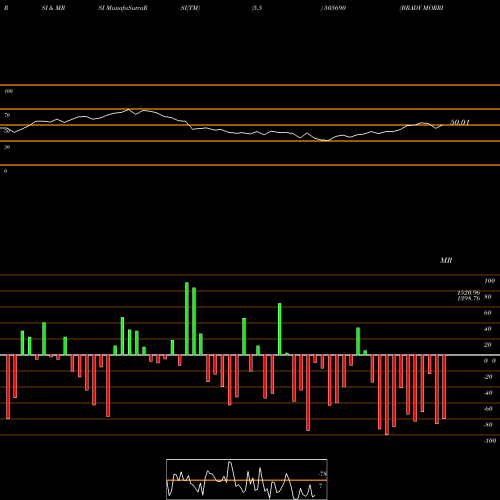500x500 pixels.
Task: Click the '80' MR axis label
Action: pyautogui.click(x=488, y=297)
